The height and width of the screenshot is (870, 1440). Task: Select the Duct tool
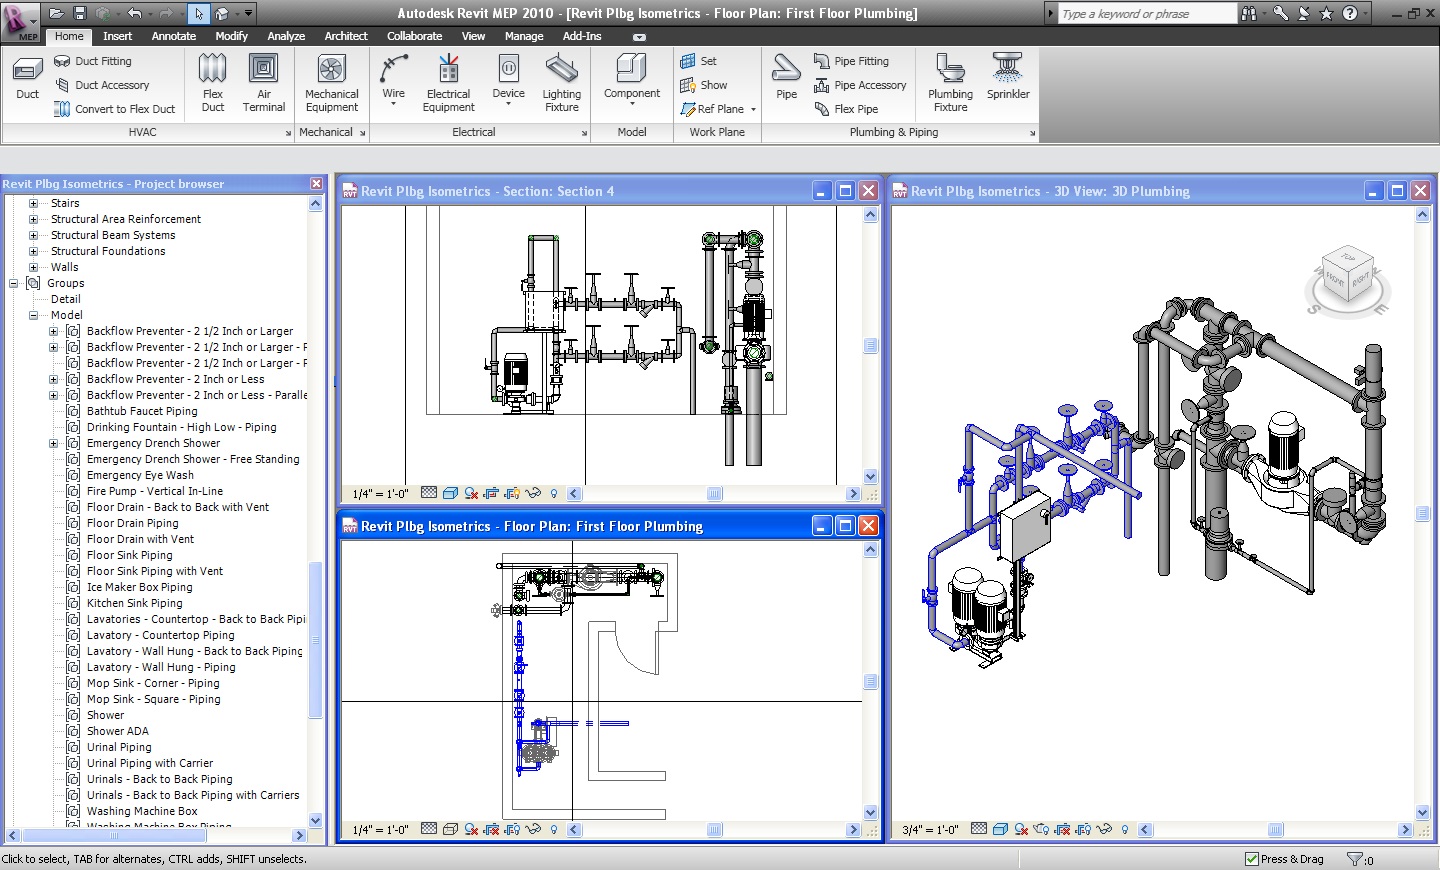click(27, 78)
